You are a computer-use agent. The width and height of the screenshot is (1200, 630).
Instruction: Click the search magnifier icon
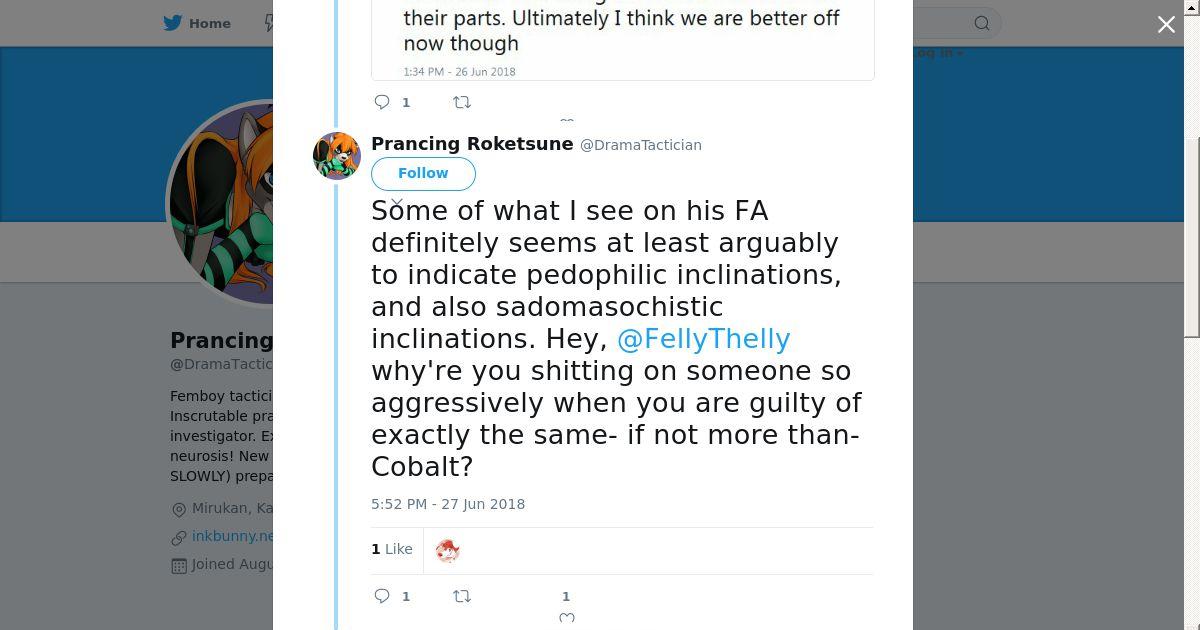(982, 23)
